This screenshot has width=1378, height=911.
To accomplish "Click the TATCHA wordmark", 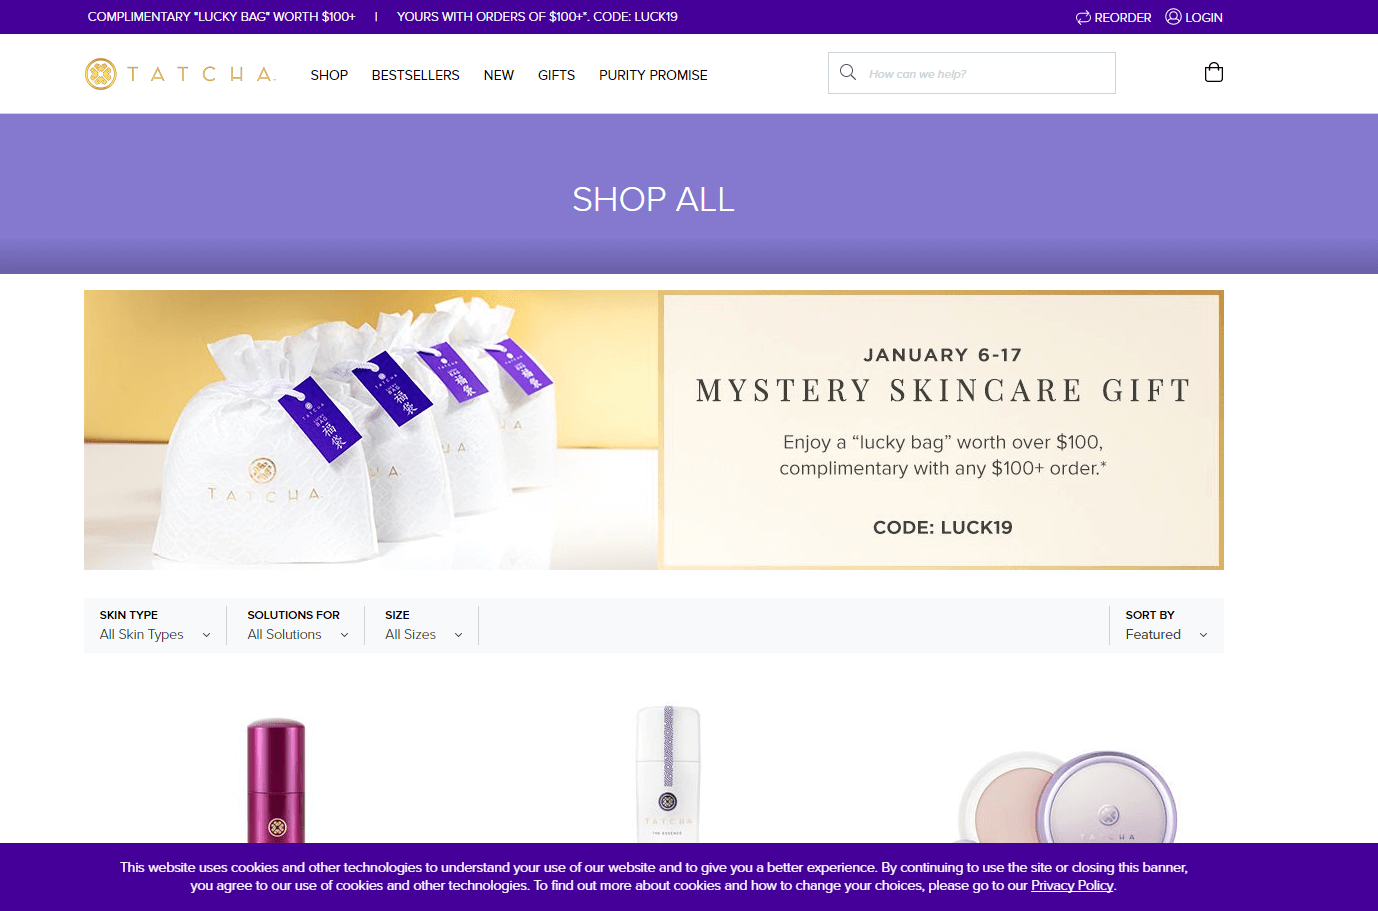I will 201,74.
